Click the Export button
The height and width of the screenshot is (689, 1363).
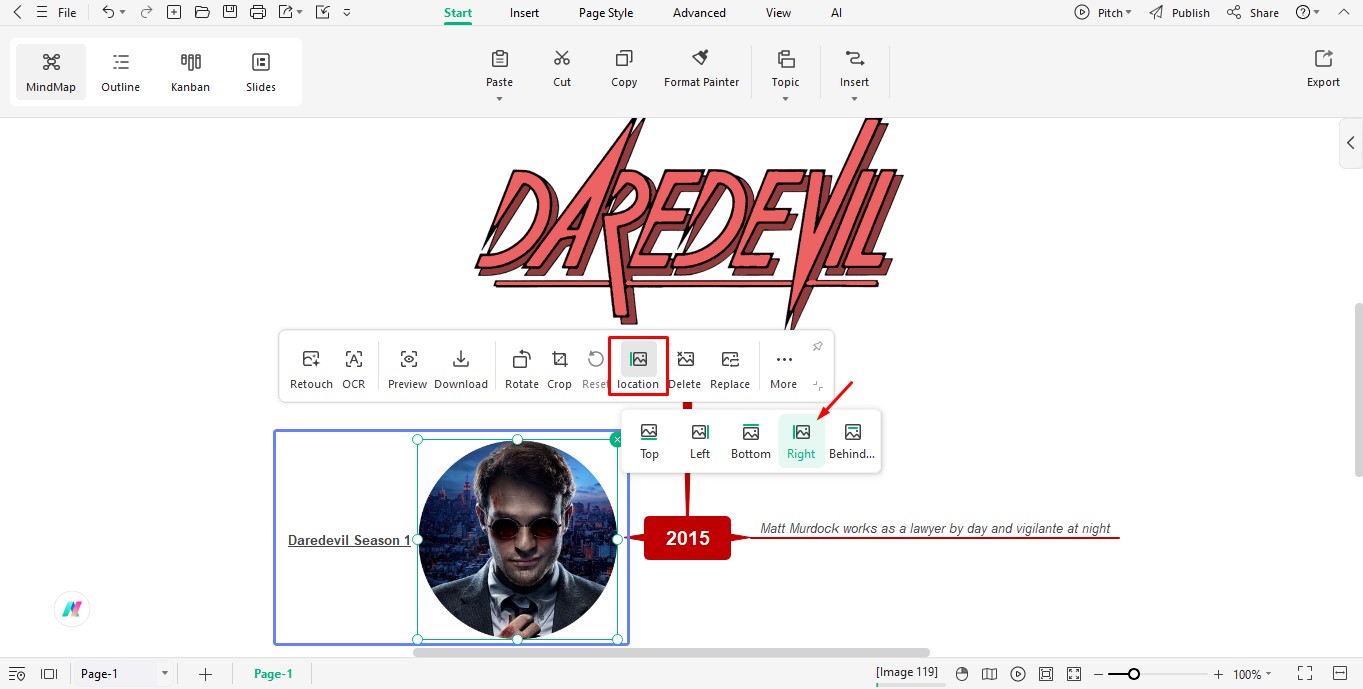pyautogui.click(x=1323, y=68)
